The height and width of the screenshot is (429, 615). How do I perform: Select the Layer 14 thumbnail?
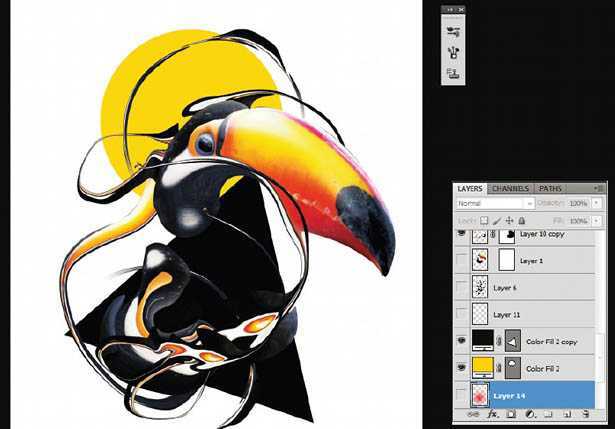point(480,395)
